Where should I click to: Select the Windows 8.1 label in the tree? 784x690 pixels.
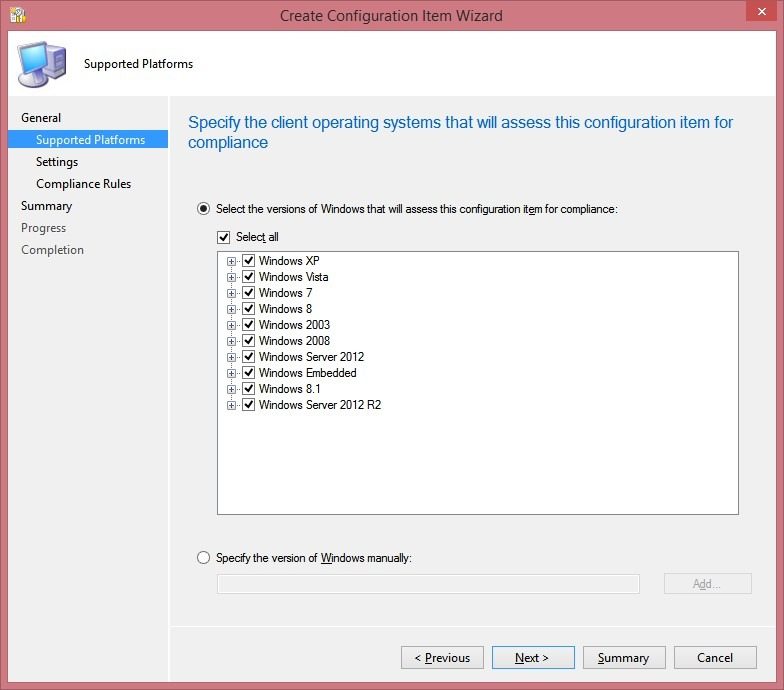pos(290,388)
